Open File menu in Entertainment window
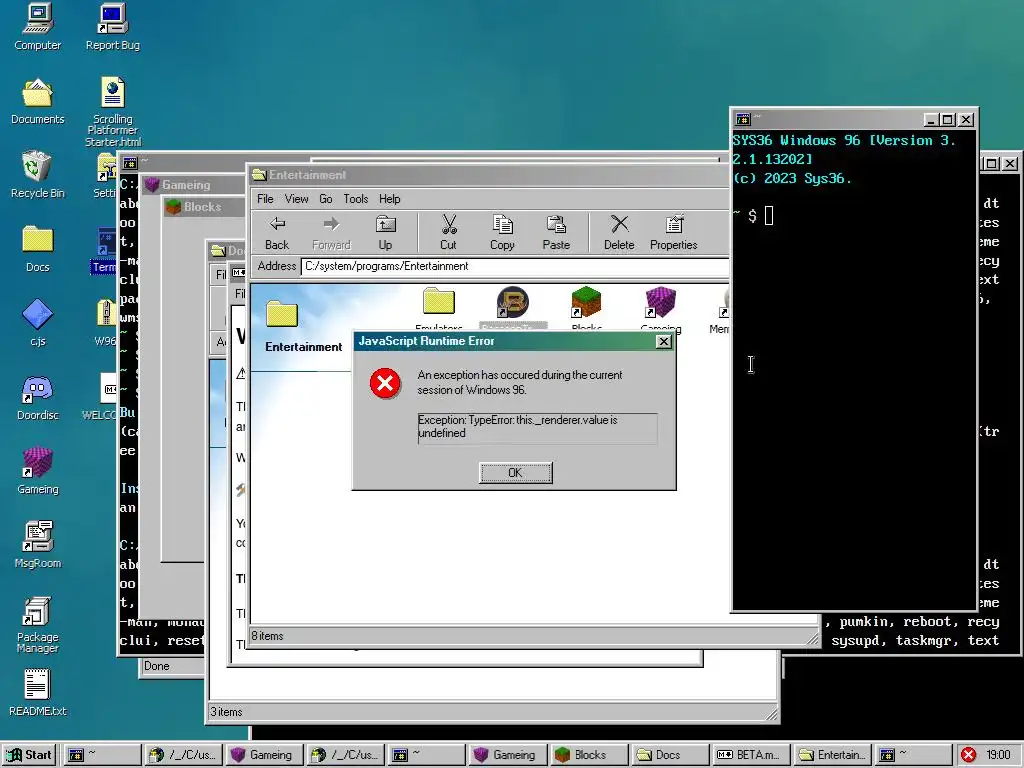Image resolution: width=1024 pixels, height=768 pixels. point(265,199)
